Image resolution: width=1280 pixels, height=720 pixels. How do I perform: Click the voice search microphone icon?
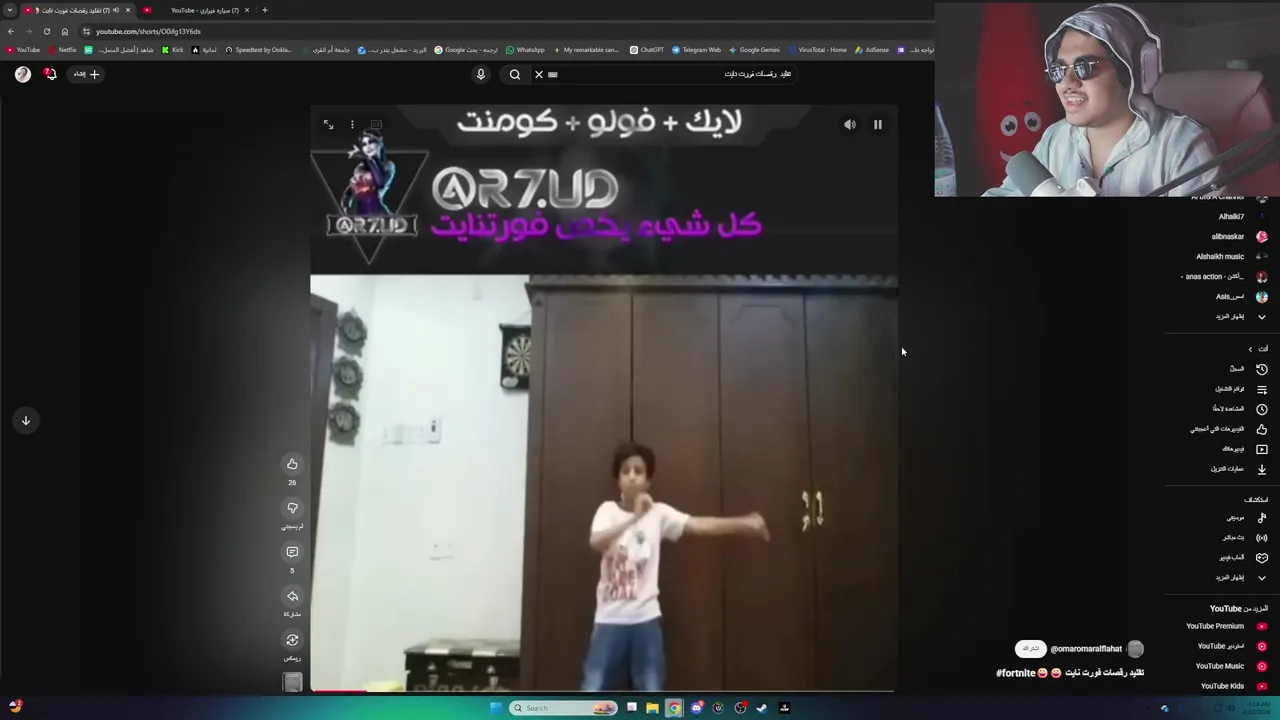tap(481, 74)
